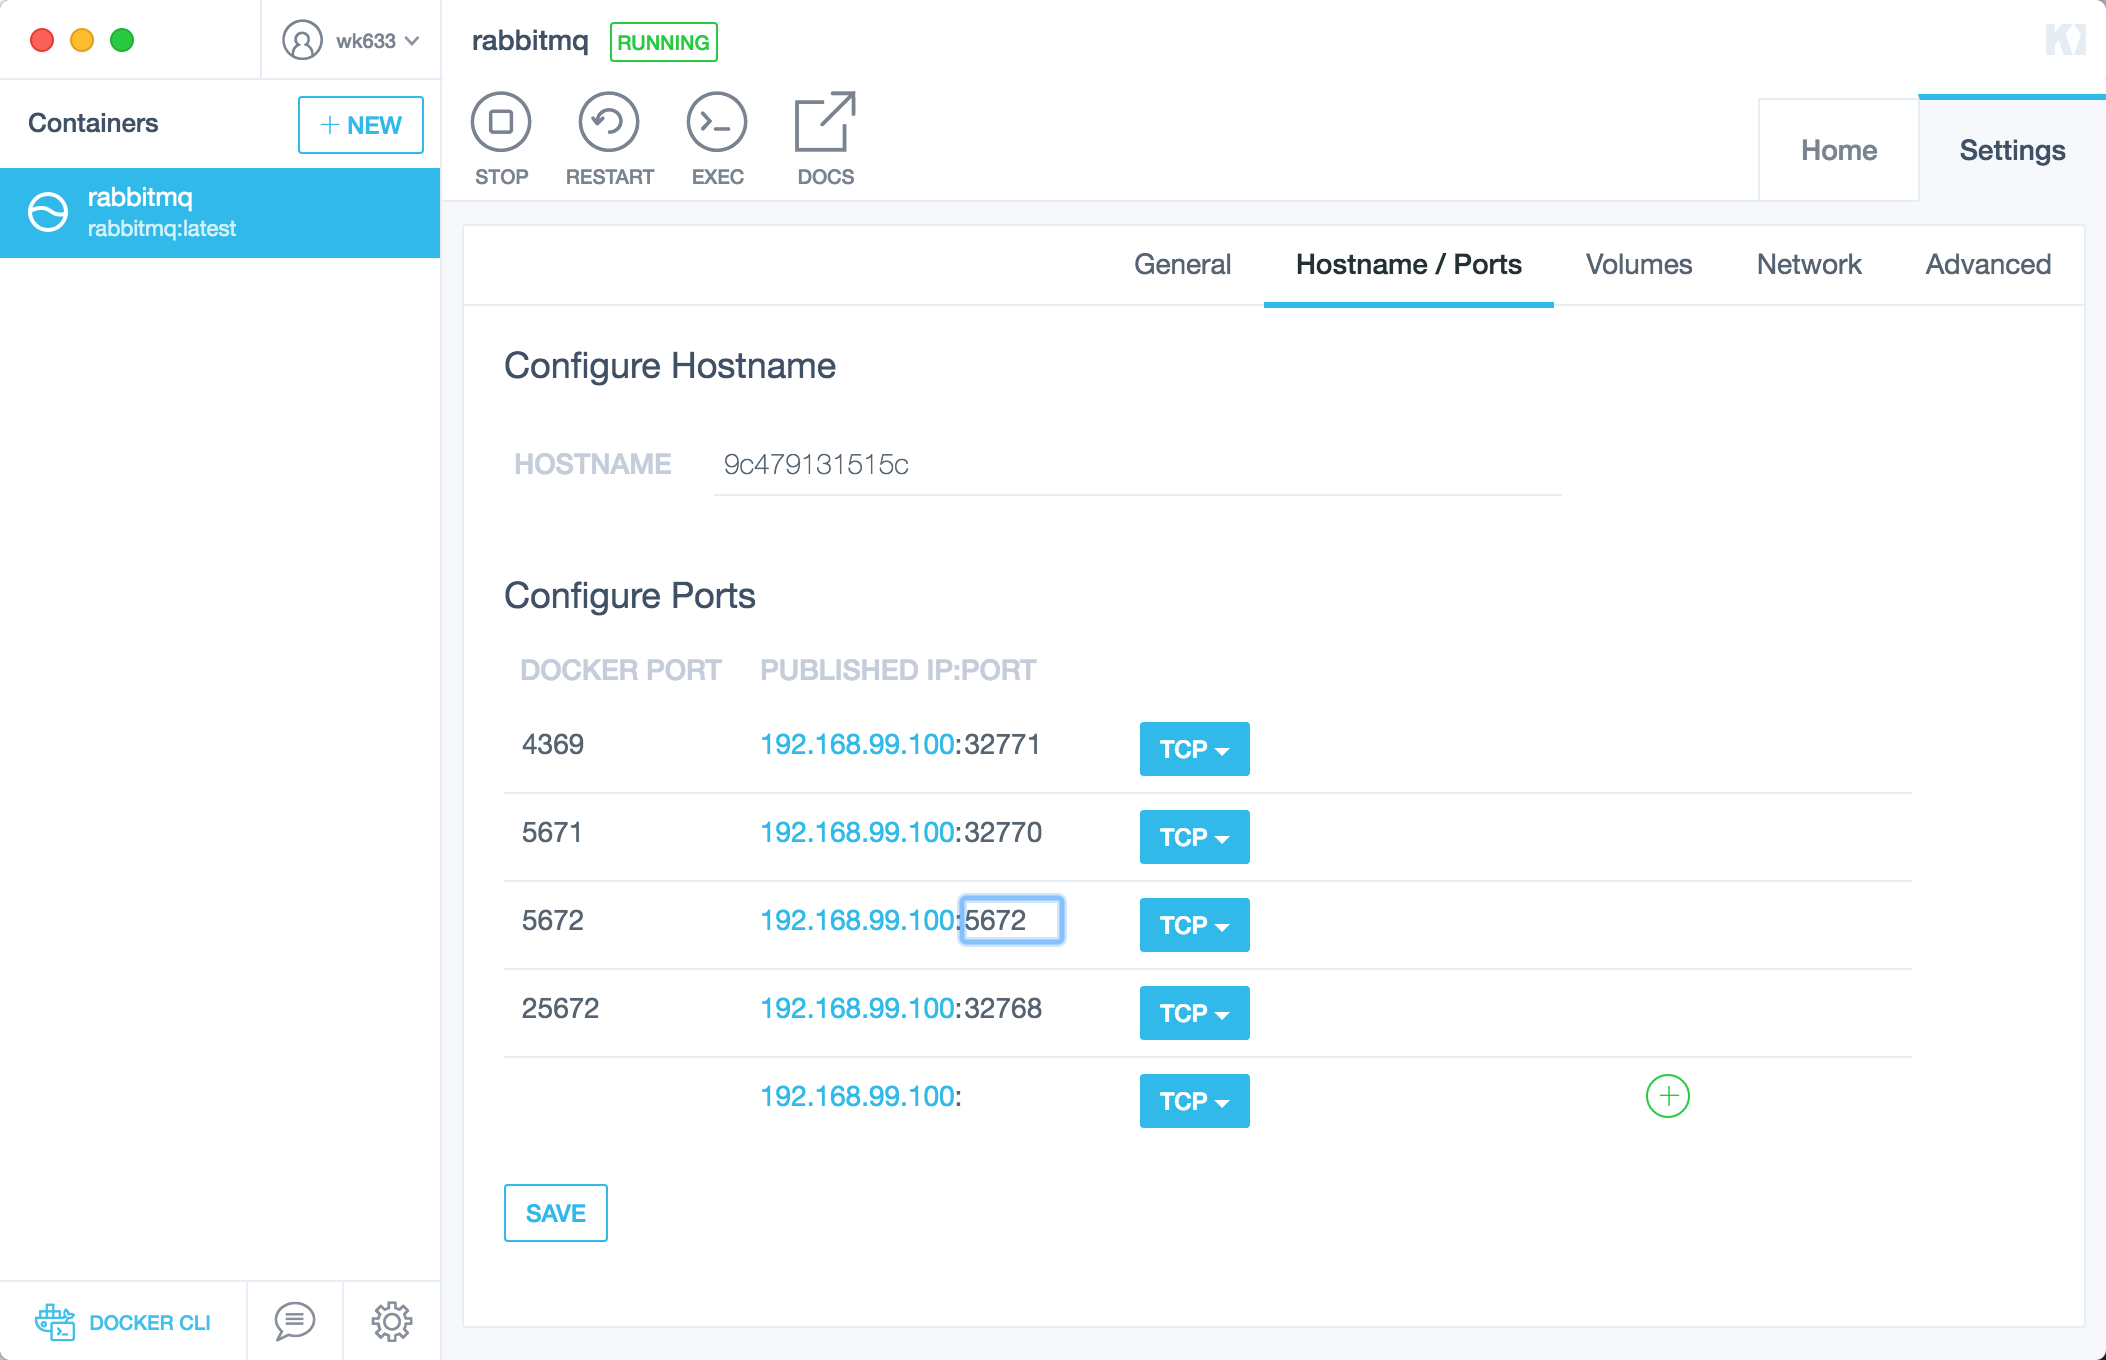Screen dimensions: 2106x1360
Task: Open the feedback chat bubble icon
Action: click(x=295, y=1321)
